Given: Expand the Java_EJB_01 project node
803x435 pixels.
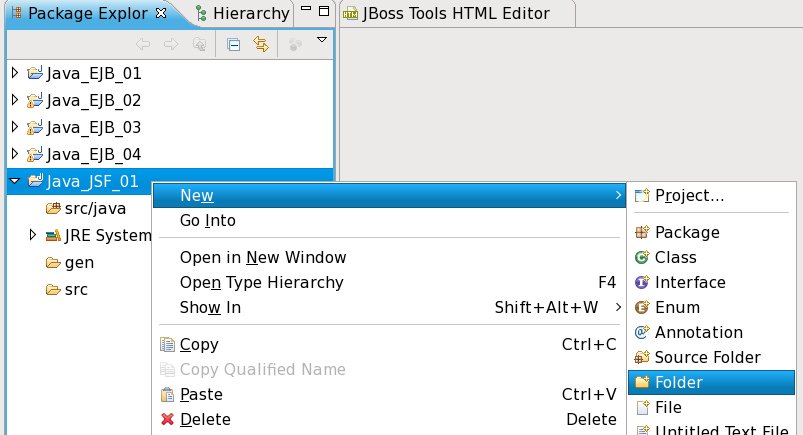Looking at the screenshot, I should pyautogui.click(x=14, y=73).
